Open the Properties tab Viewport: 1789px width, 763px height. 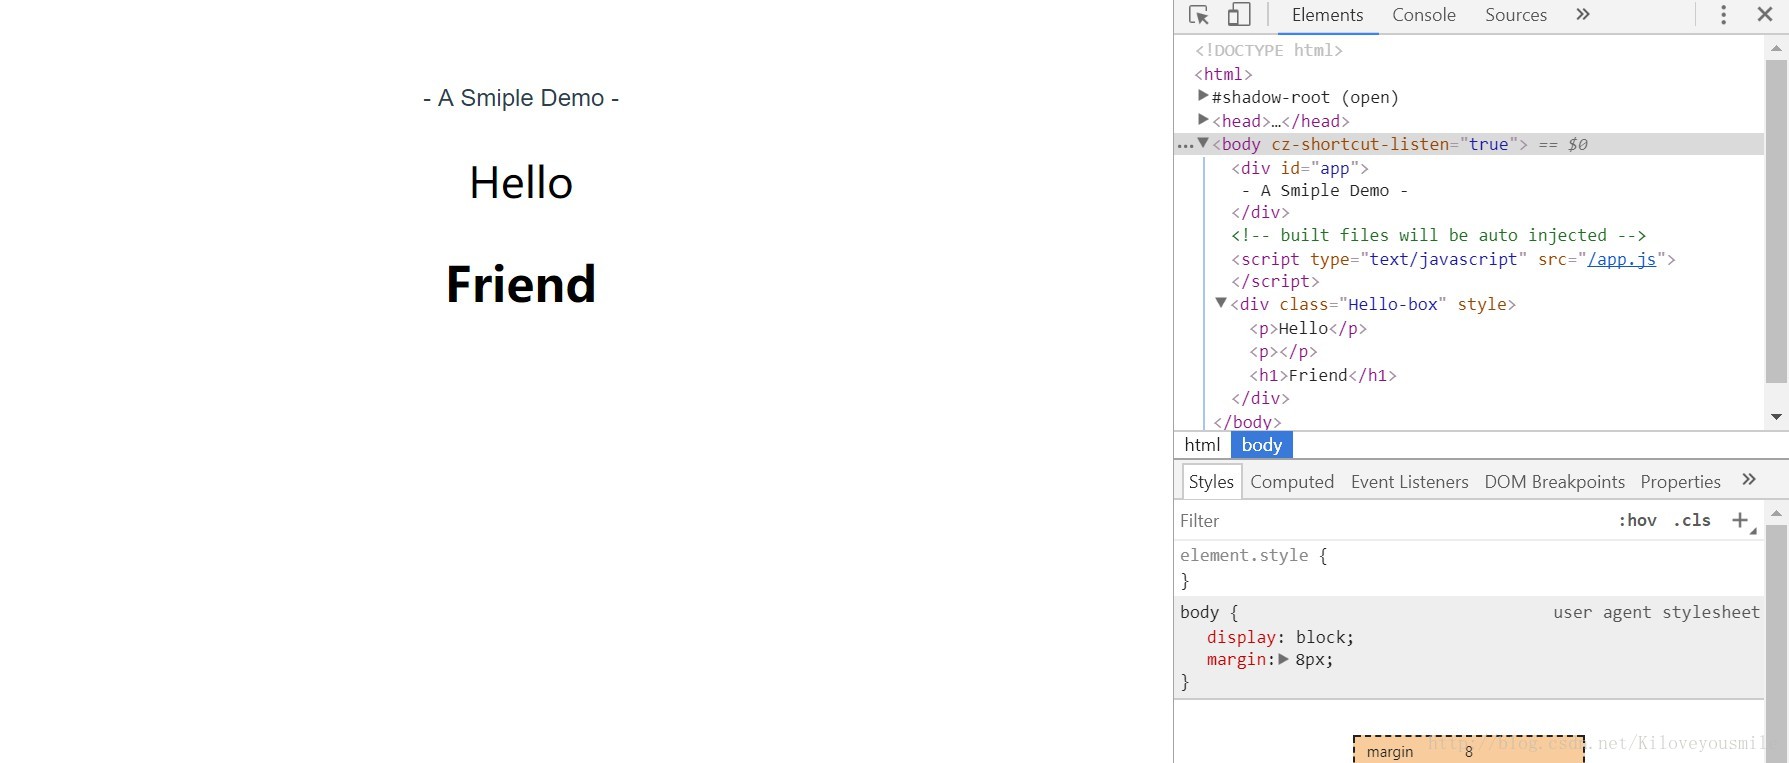(1680, 482)
